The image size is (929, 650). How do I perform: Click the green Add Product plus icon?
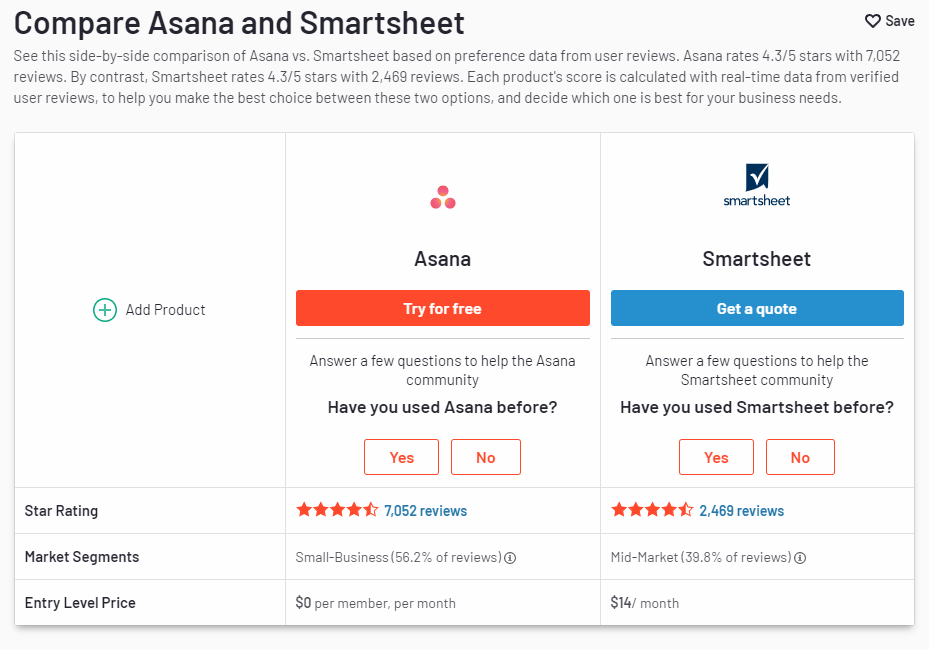click(105, 310)
